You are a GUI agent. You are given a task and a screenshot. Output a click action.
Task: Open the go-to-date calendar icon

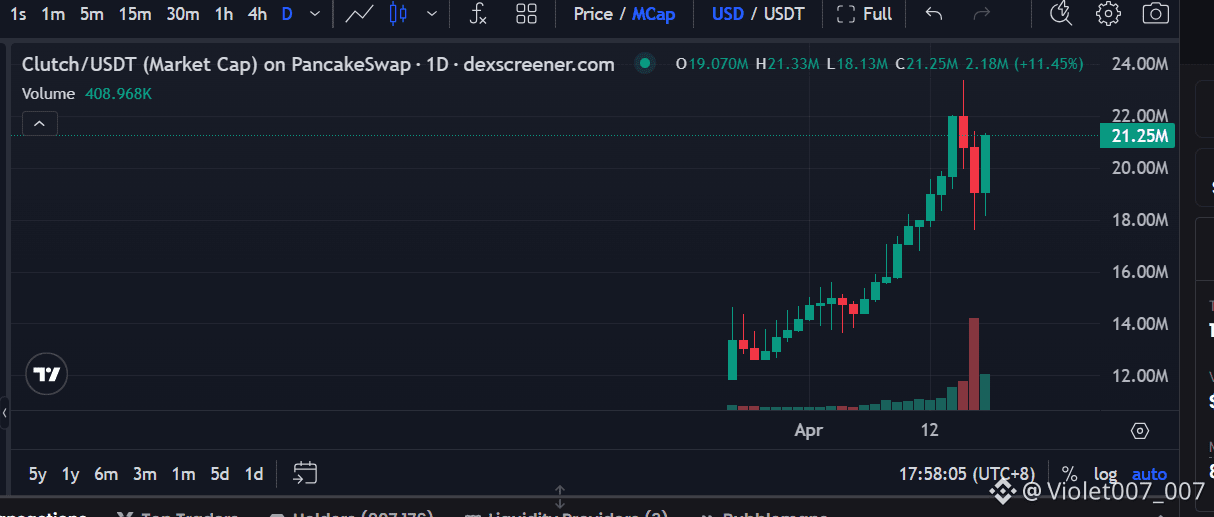click(305, 473)
